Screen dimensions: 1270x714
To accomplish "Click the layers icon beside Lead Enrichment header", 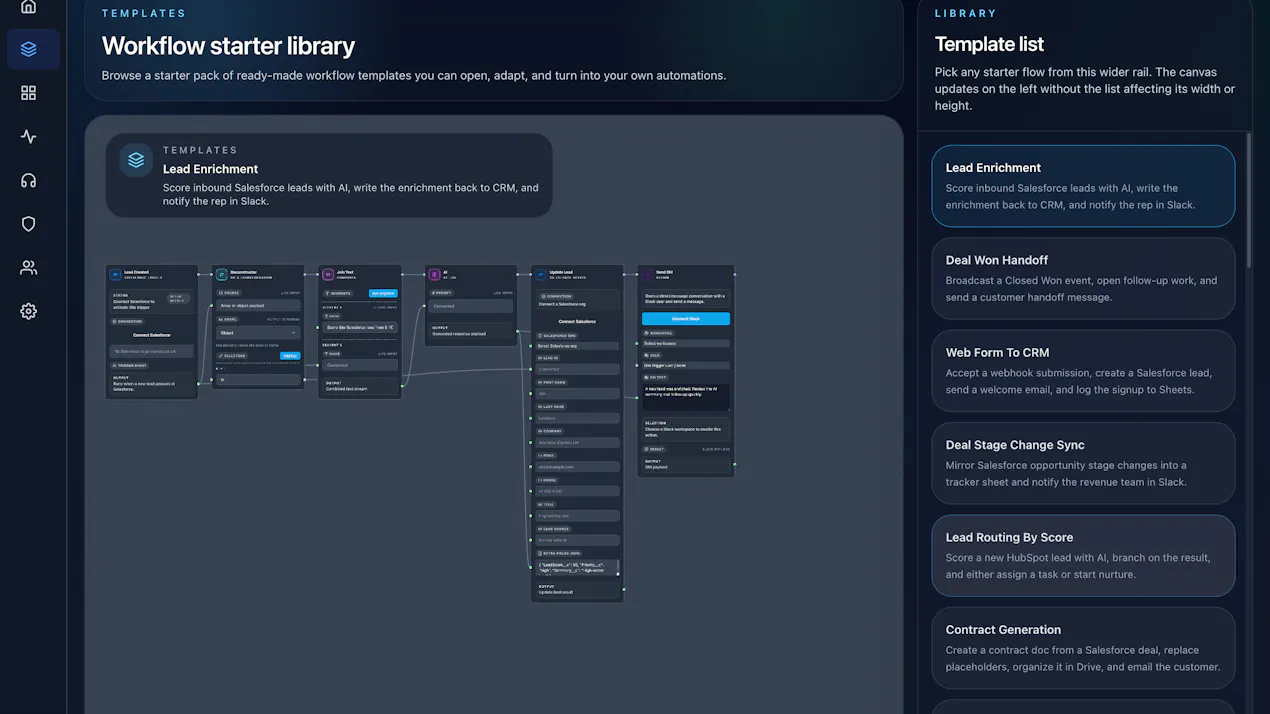I will 136,160.
